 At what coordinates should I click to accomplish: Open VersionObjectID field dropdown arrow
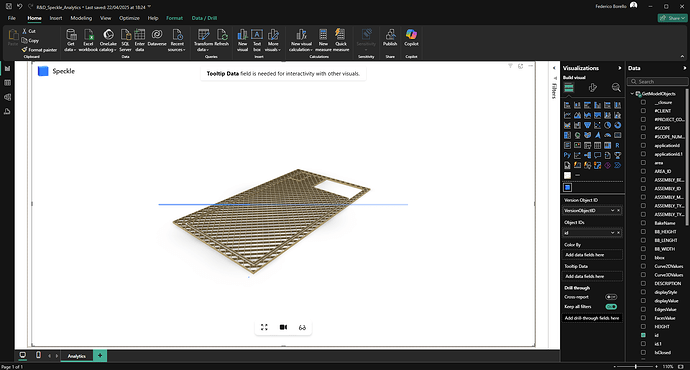point(612,211)
